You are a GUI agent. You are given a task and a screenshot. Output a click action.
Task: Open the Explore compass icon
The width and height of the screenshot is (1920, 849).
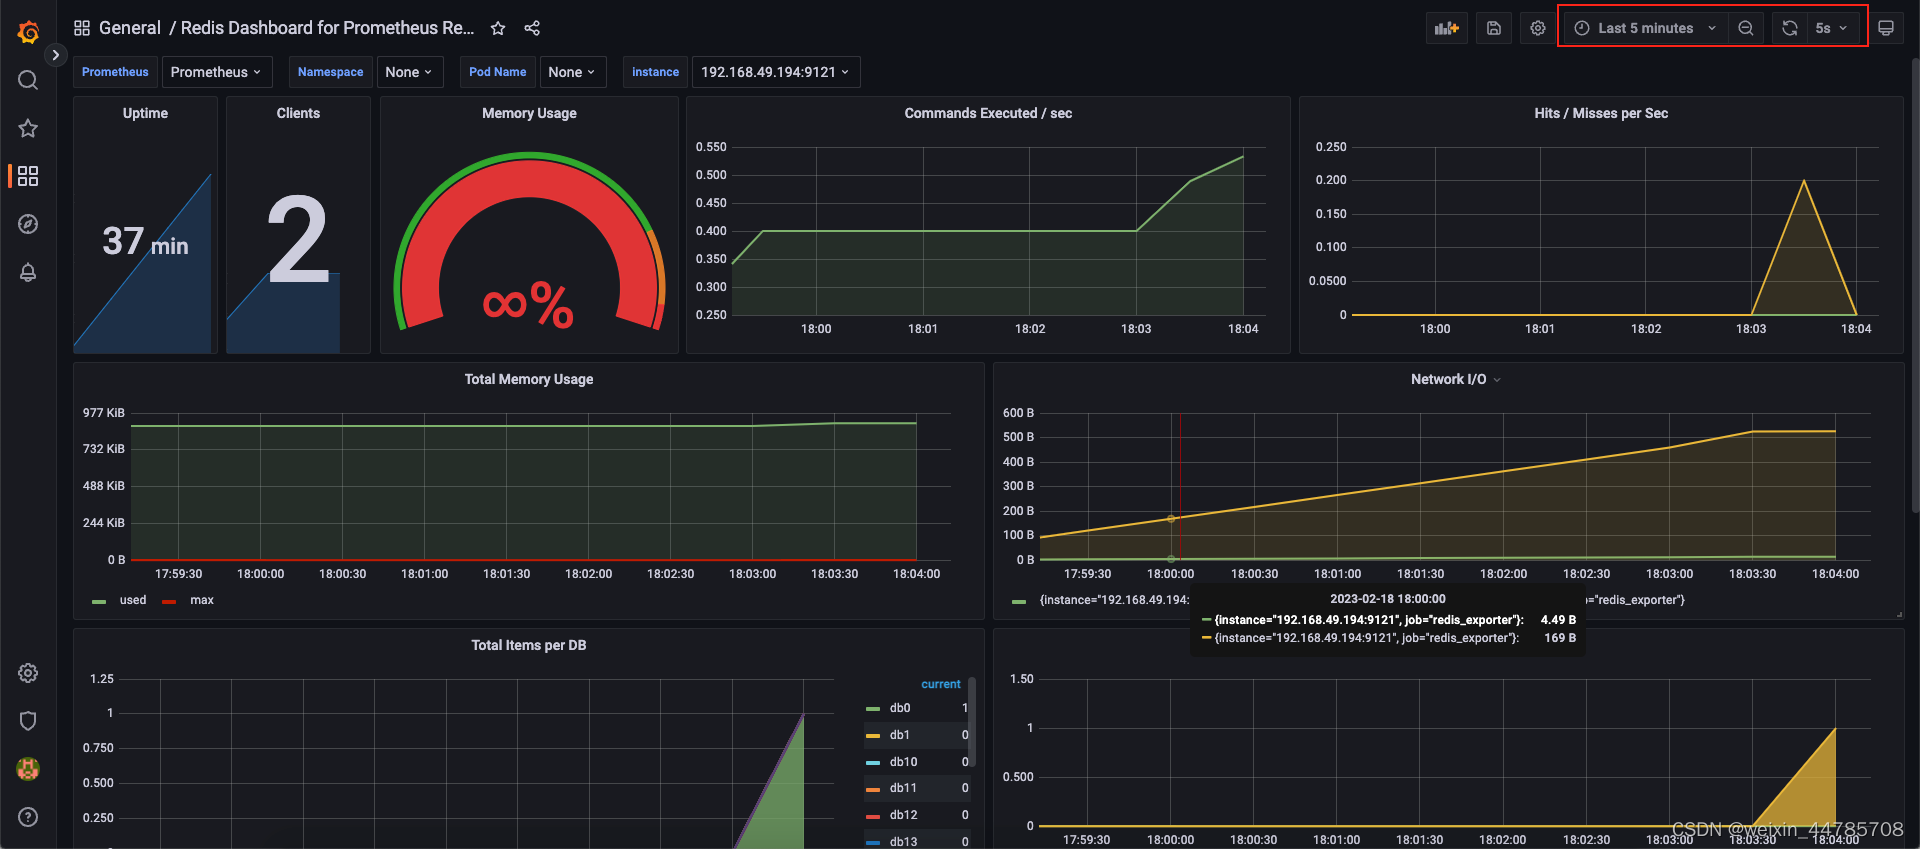pyautogui.click(x=28, y=224)
